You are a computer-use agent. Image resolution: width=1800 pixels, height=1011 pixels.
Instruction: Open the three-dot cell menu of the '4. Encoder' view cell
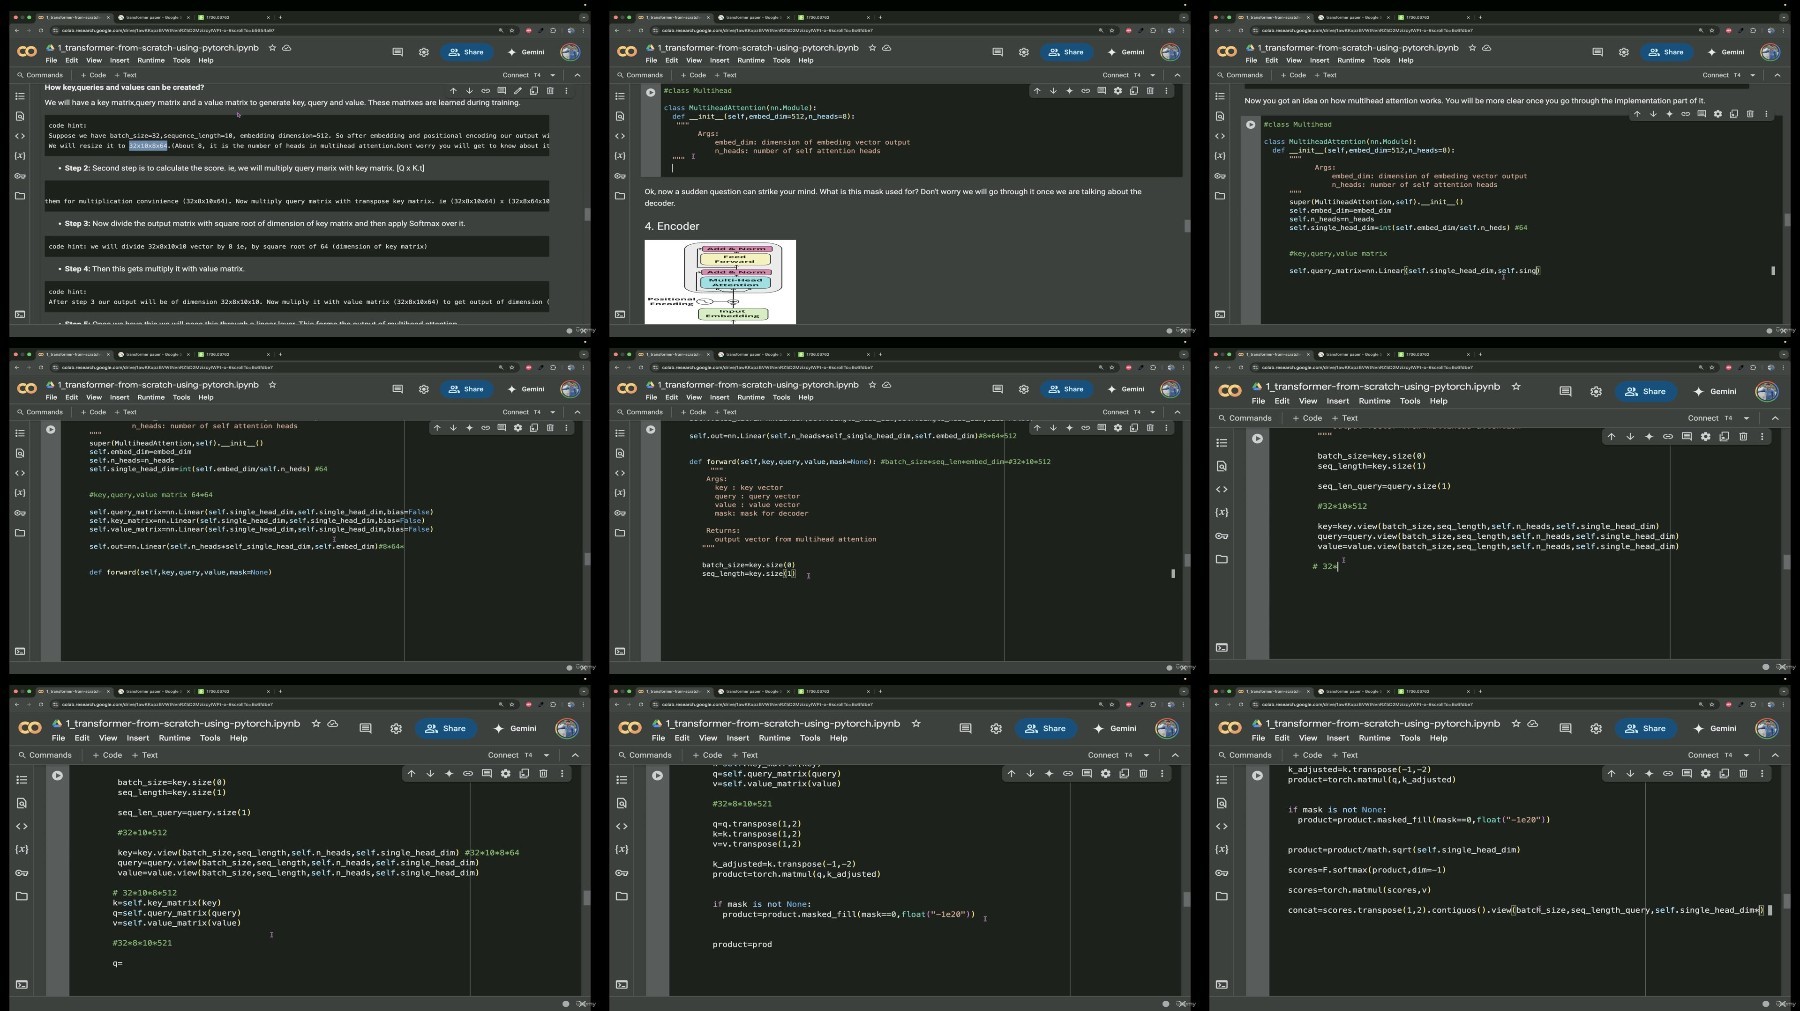click(x=1166, y=91)
